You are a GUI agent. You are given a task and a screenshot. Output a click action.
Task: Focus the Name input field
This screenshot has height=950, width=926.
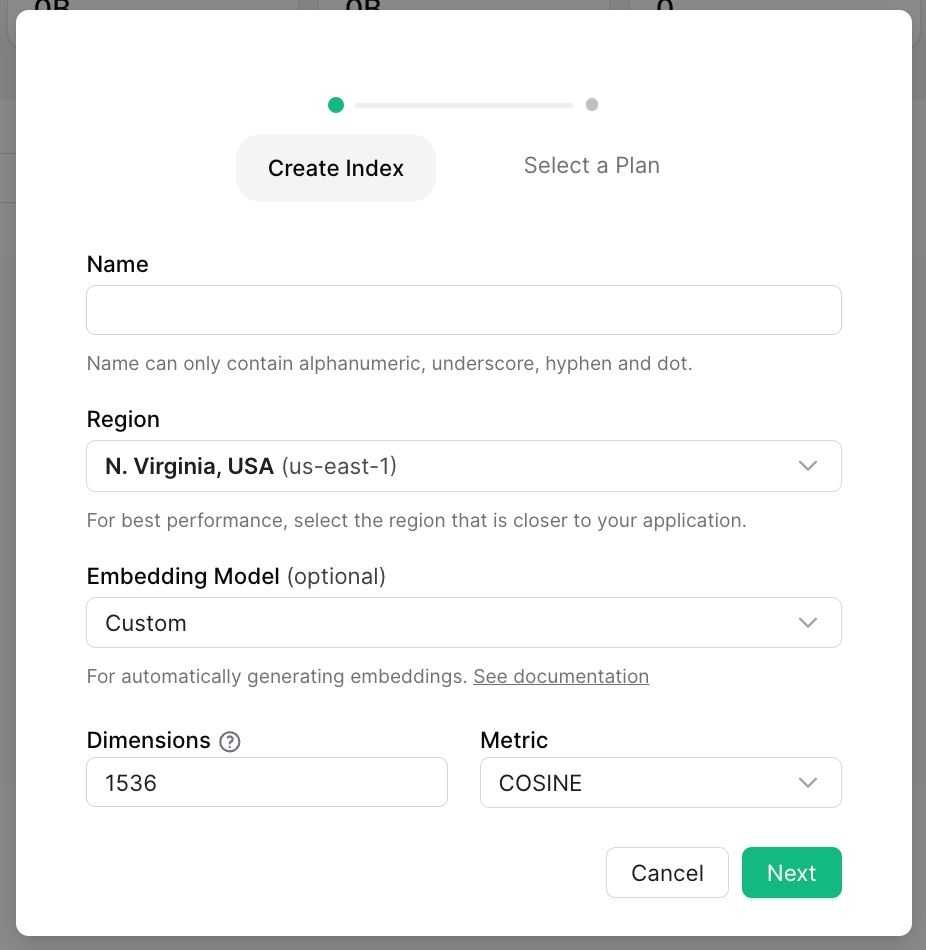tap(464, 310)
